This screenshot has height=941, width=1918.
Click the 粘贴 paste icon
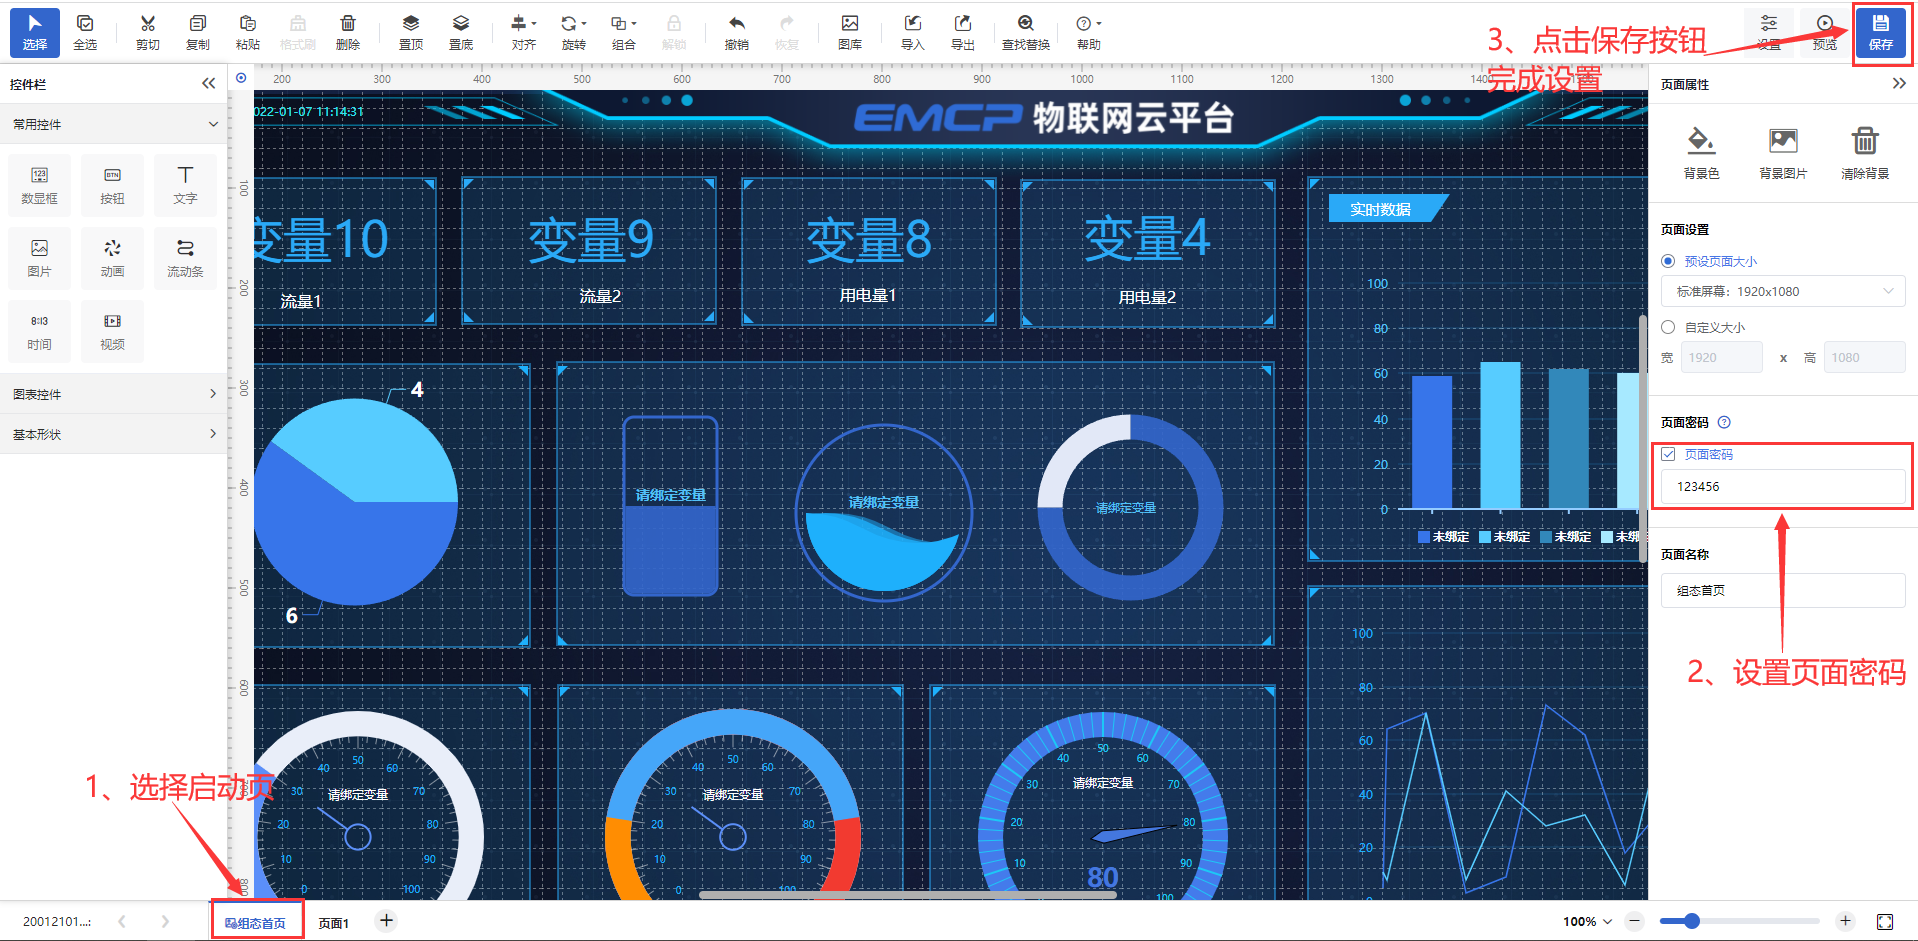pos(248,32)
